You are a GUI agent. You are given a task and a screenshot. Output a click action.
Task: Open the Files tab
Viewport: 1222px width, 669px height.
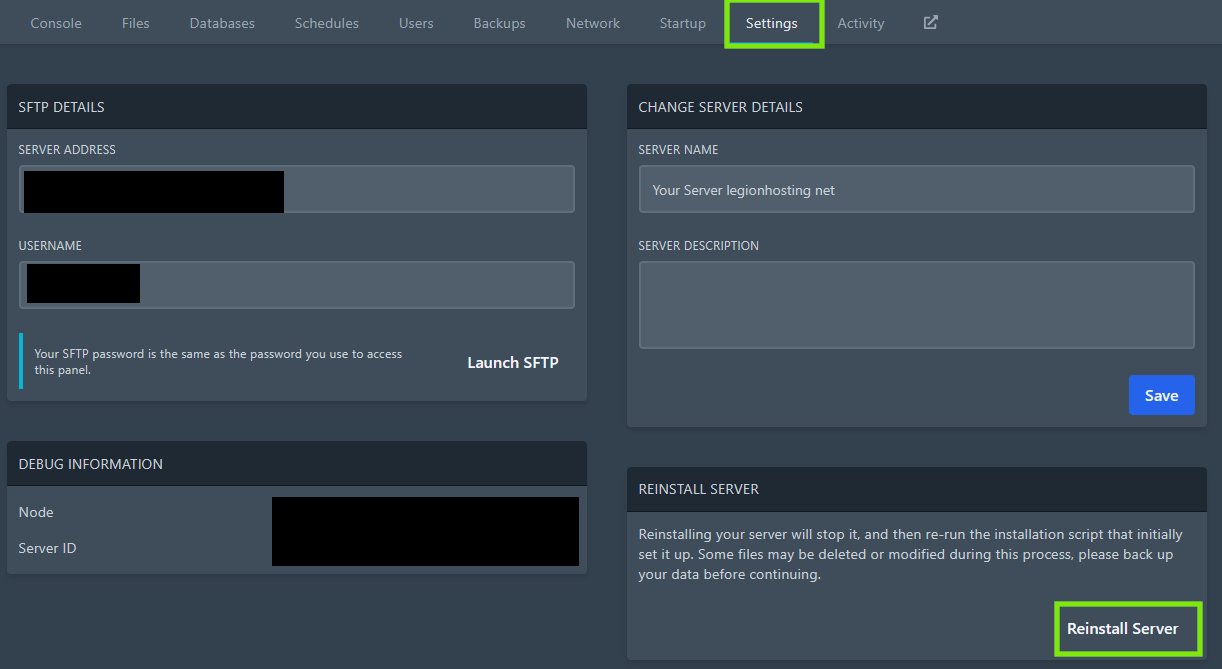tap(135, 23)
